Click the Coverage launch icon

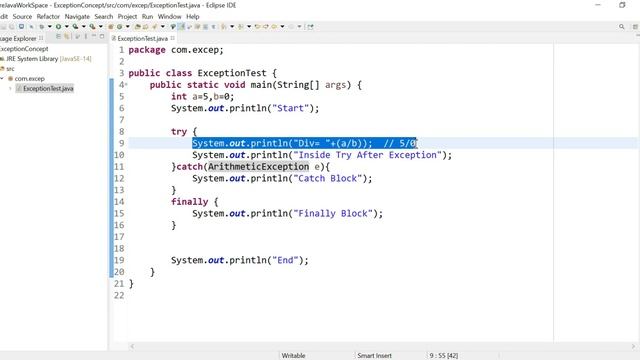[x=75, y=27]
